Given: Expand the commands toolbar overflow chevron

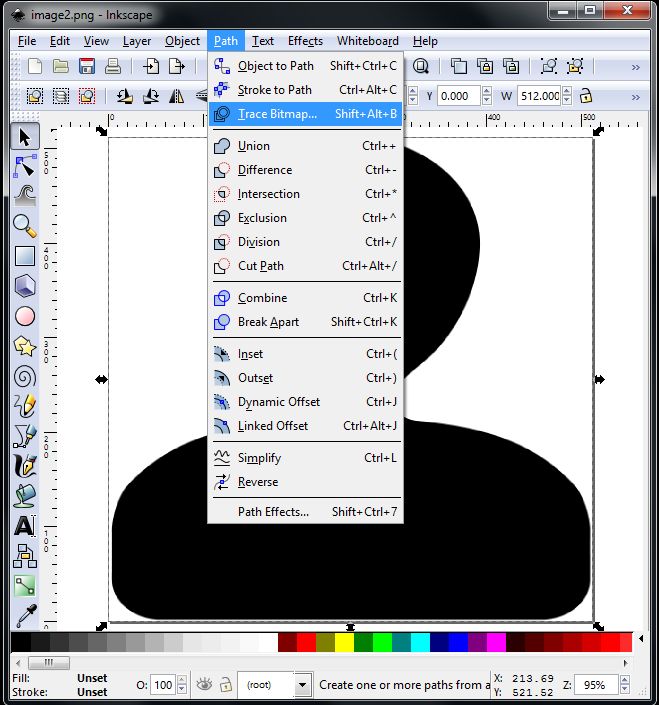Looking at the screenshot, I should [x=635, y=67].
